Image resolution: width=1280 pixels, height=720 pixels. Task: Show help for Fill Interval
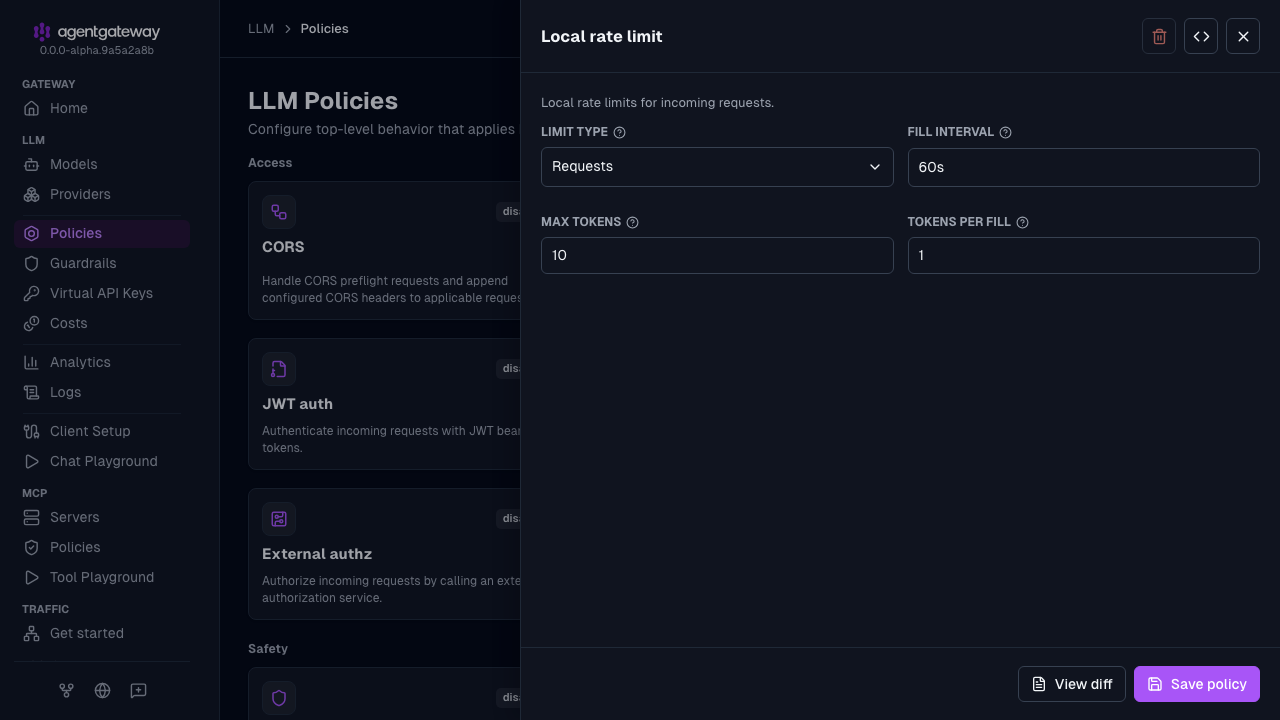pos(1006,132)
